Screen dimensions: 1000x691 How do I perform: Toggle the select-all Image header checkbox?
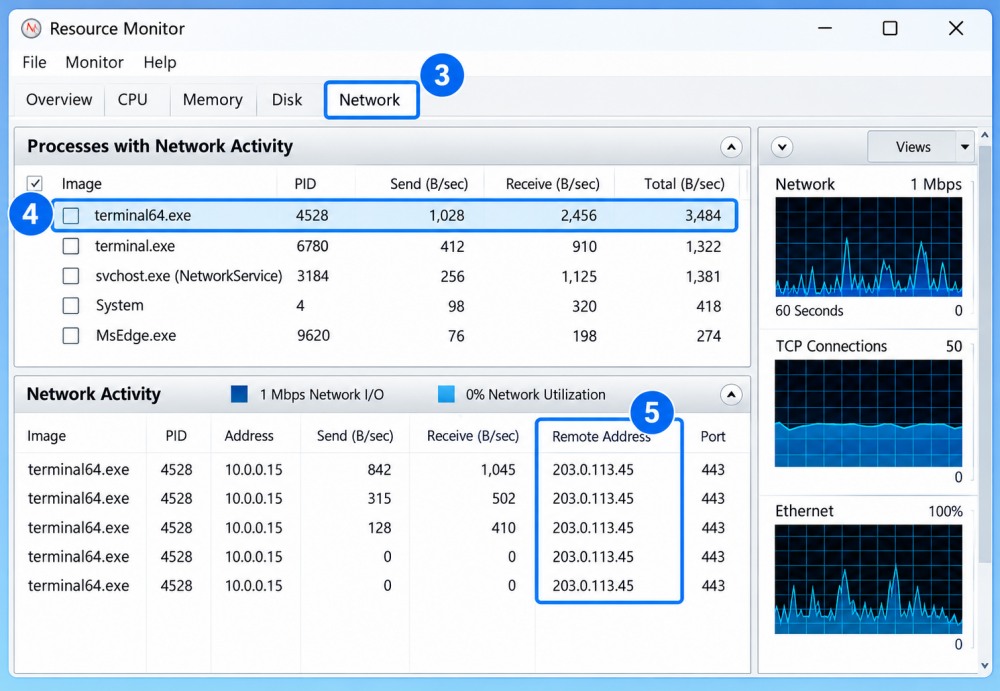click(x=35, y=184)
